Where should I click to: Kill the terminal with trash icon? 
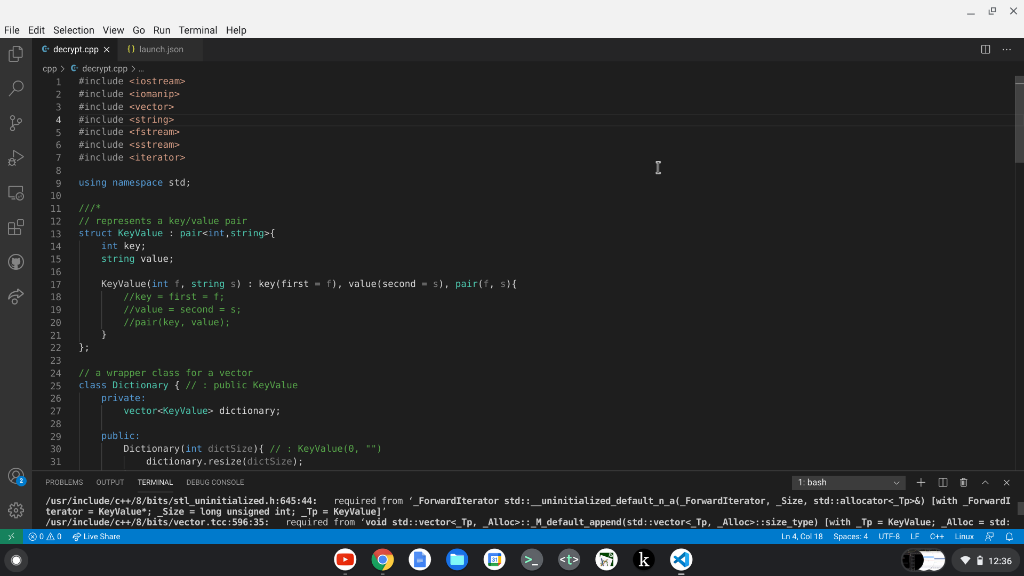pyautogui.click(x=963, y=483)
